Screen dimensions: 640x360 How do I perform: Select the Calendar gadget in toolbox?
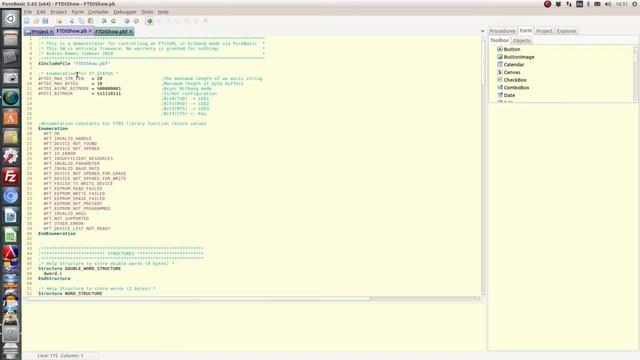pos(514,64)
